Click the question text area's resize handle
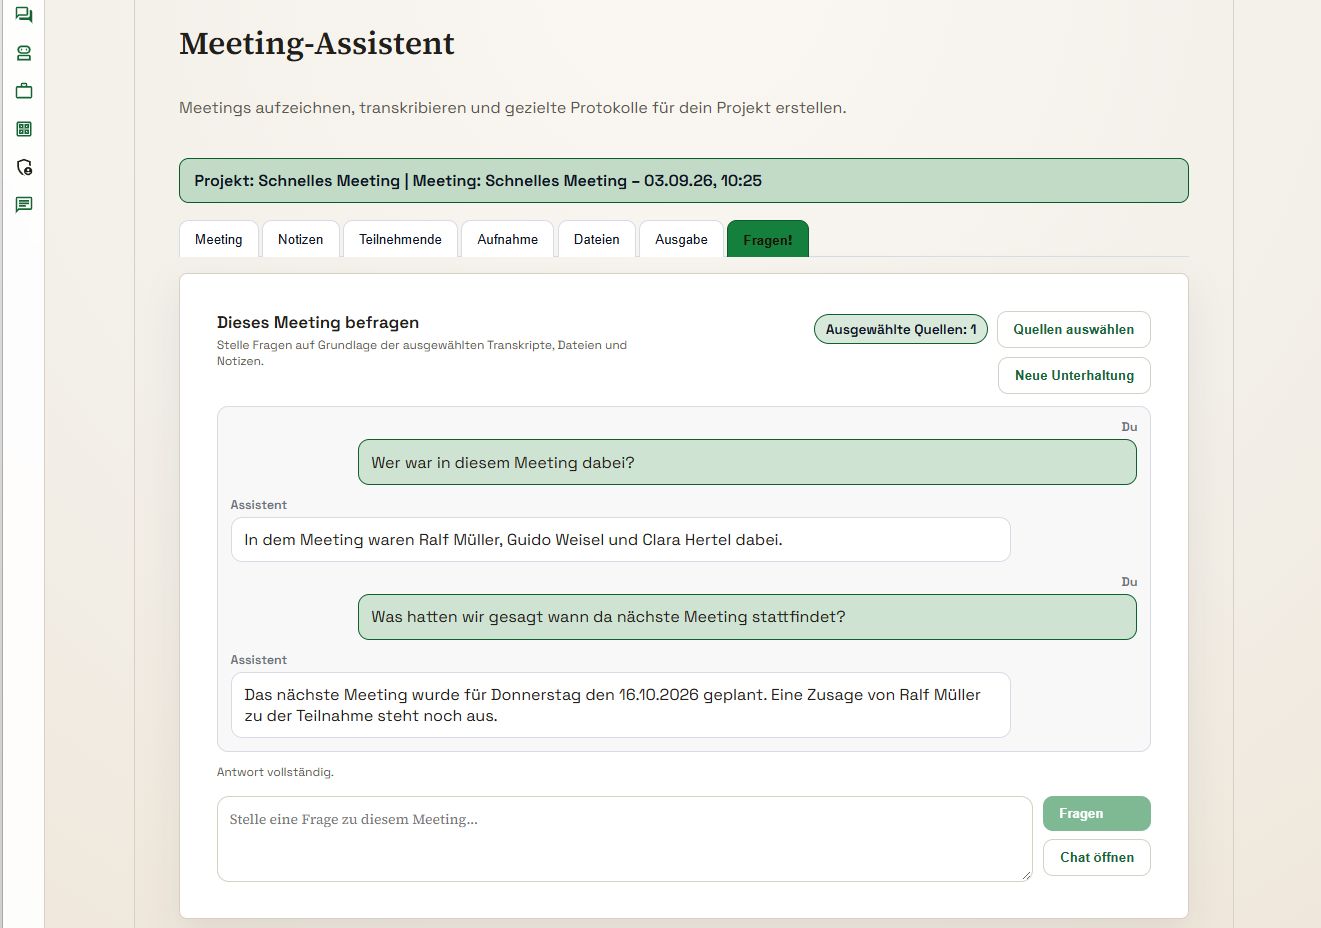The height and width of the screenshot is (928, 1321). point(1025,875)
